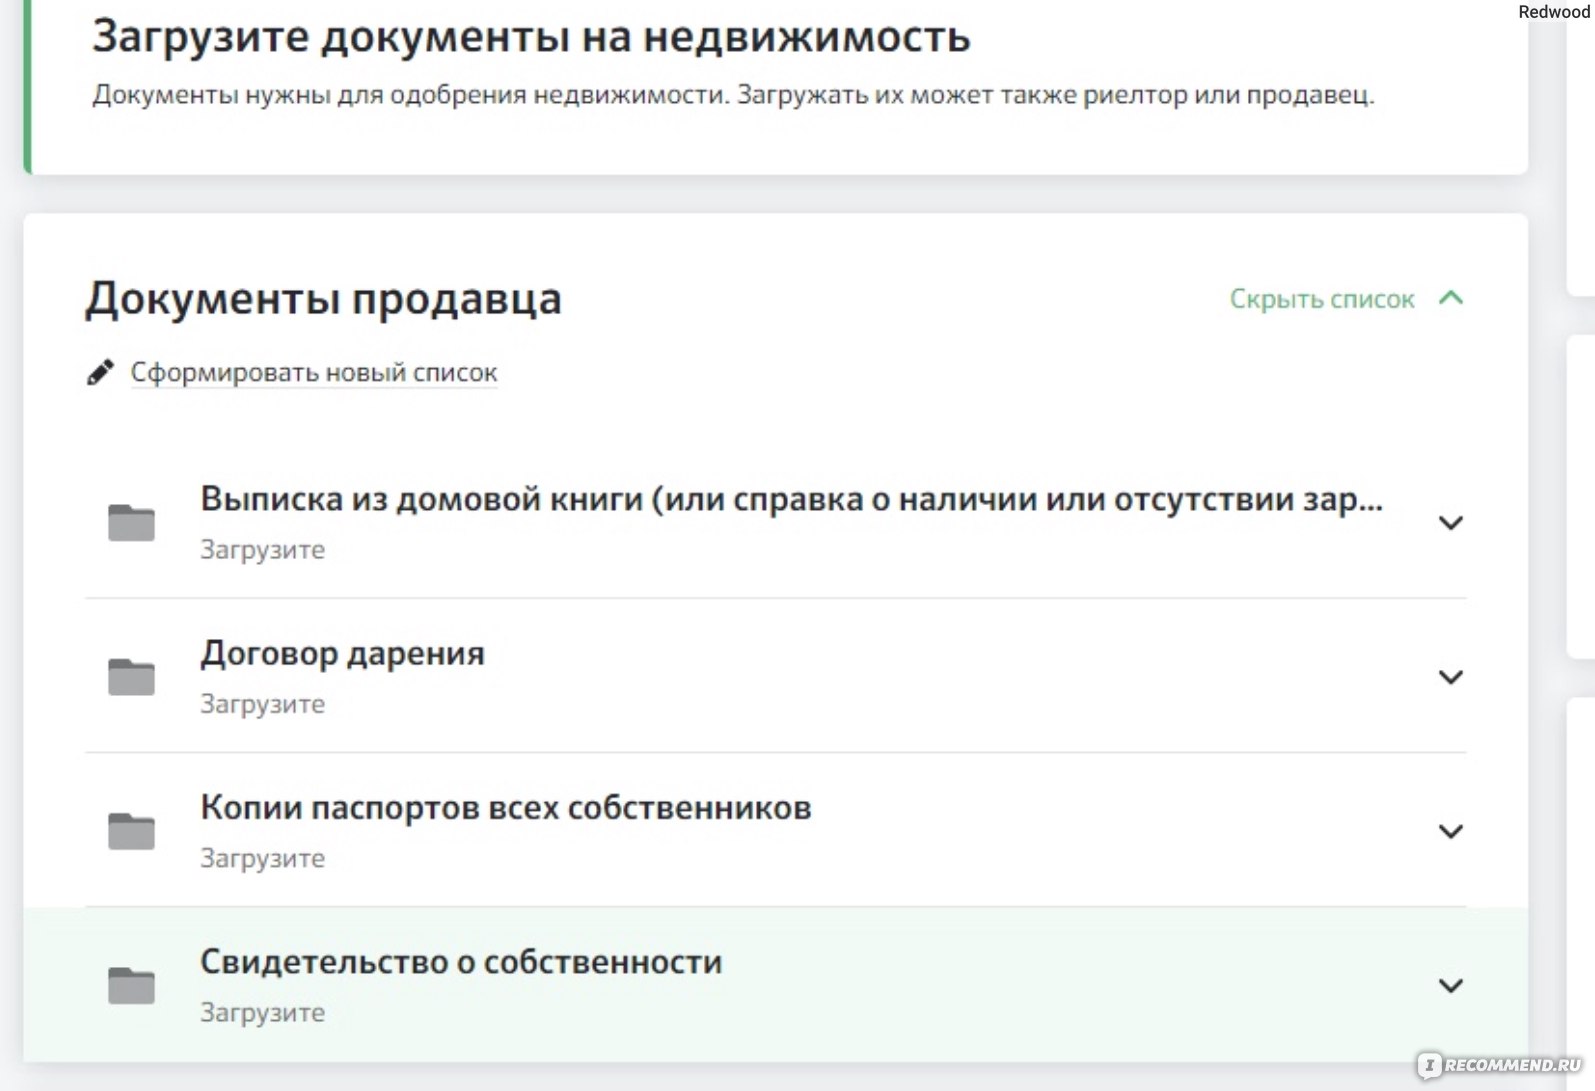Click Загрузите under Договор дарения
Screen dimensions: 1595x1091
coord(262,704)
